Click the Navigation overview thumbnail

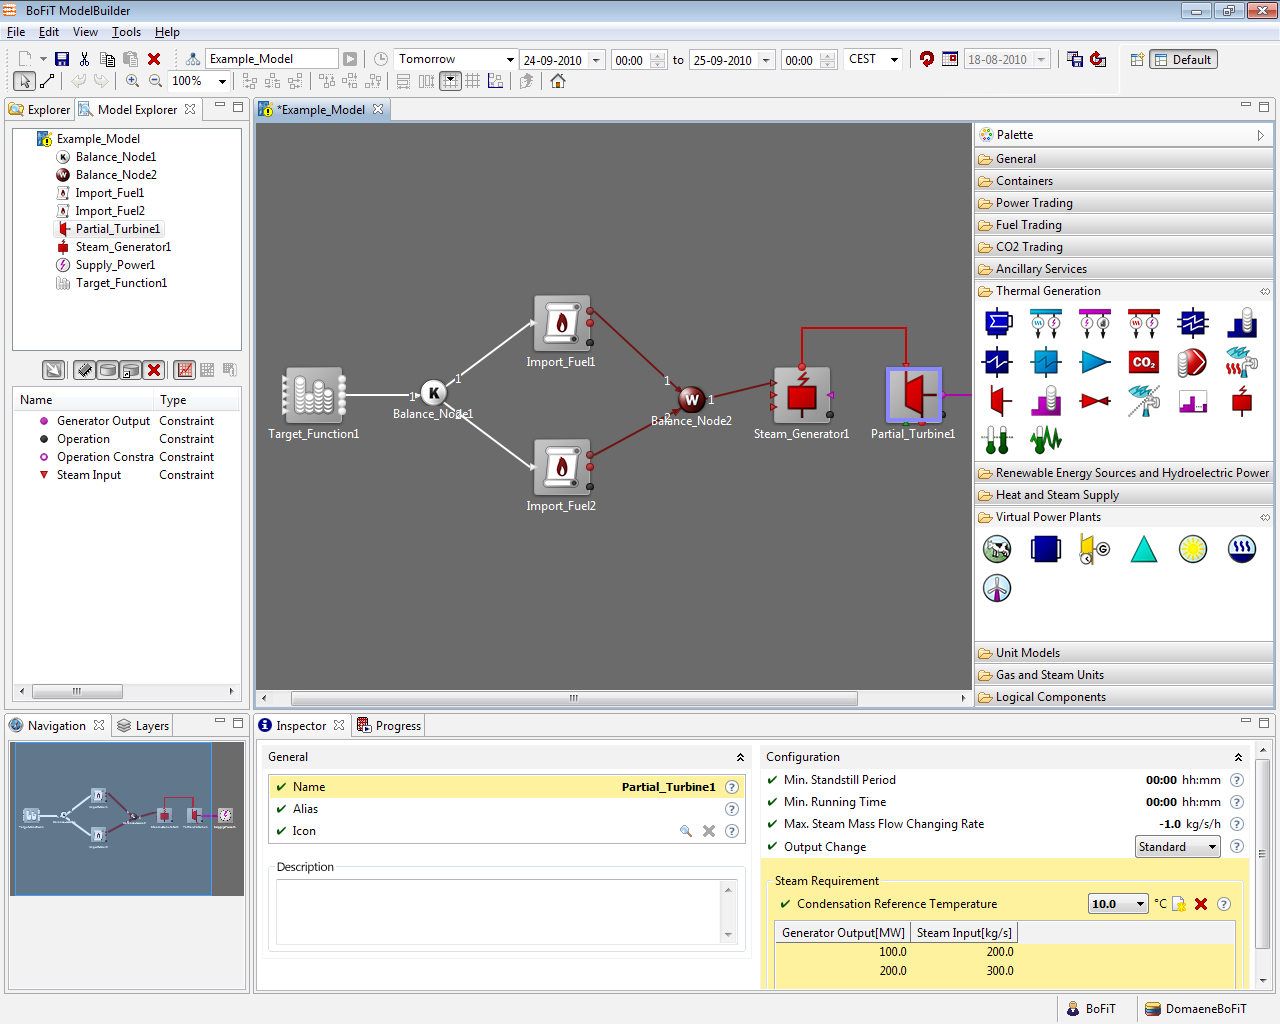tap(127, 819)
